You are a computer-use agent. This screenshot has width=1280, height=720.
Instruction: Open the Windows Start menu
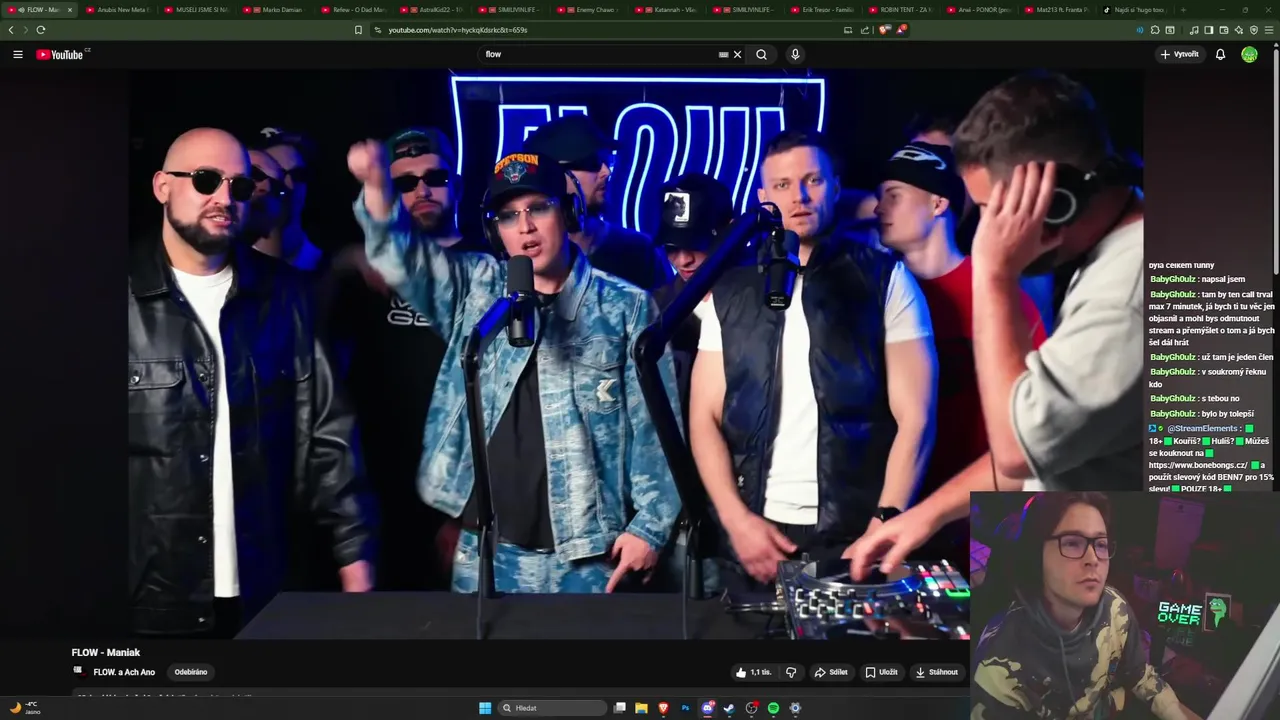(485, 708)
